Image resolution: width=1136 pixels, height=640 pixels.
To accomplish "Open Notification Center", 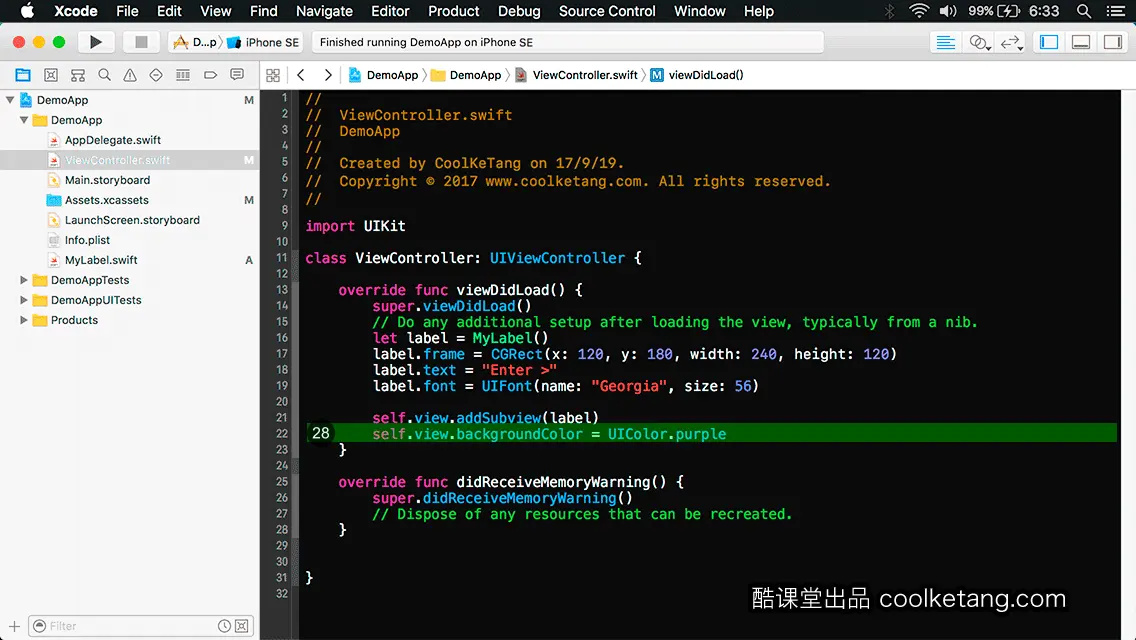I will click(x=1116, y=11).
